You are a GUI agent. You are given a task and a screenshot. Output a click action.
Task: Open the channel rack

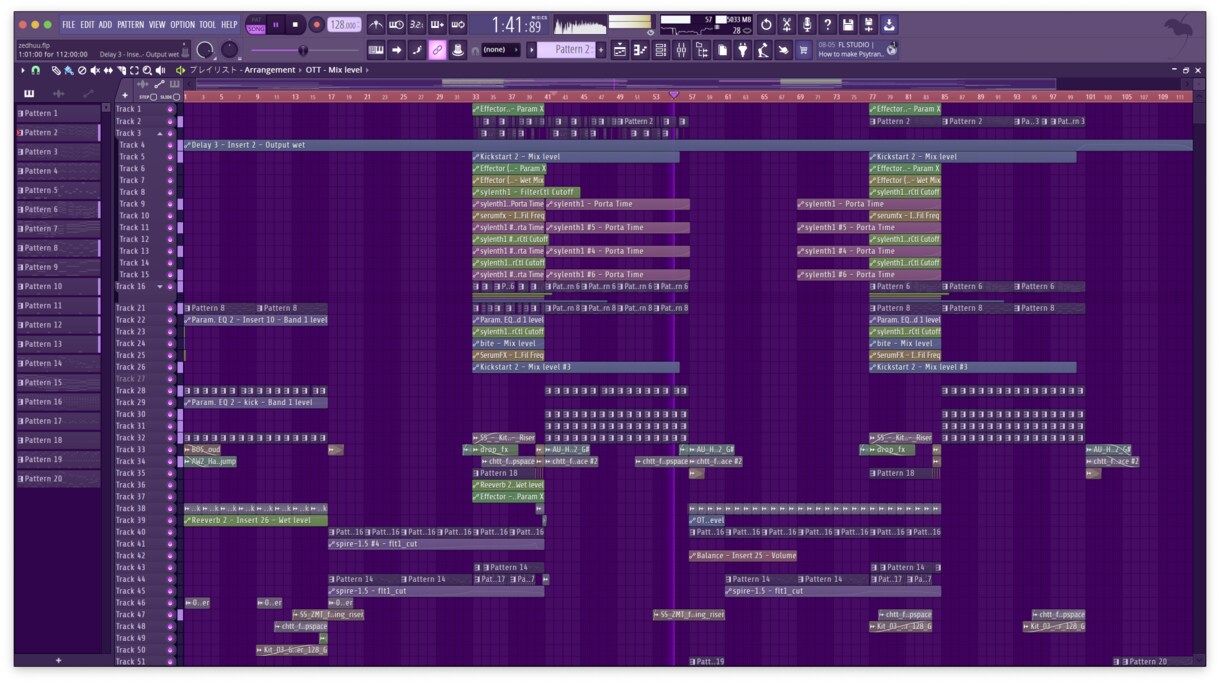(661, 49)
